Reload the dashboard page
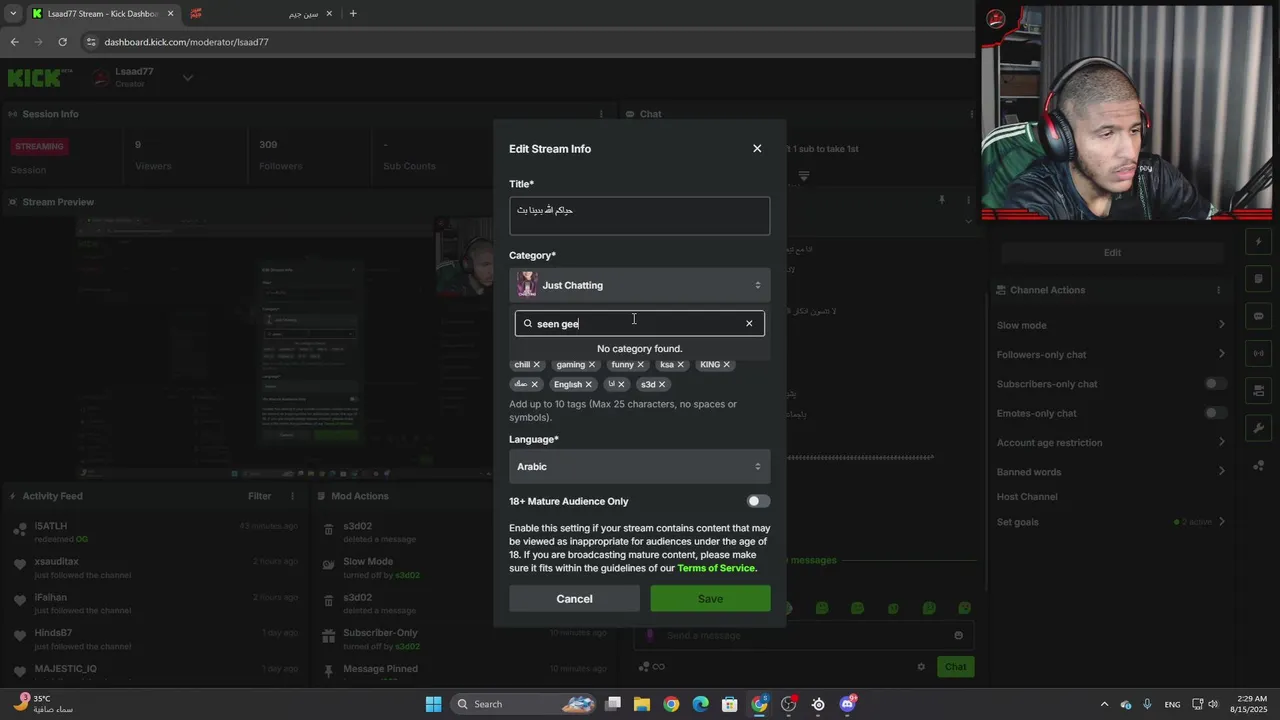Viewport: 1280px width, 720px height. 62,42
